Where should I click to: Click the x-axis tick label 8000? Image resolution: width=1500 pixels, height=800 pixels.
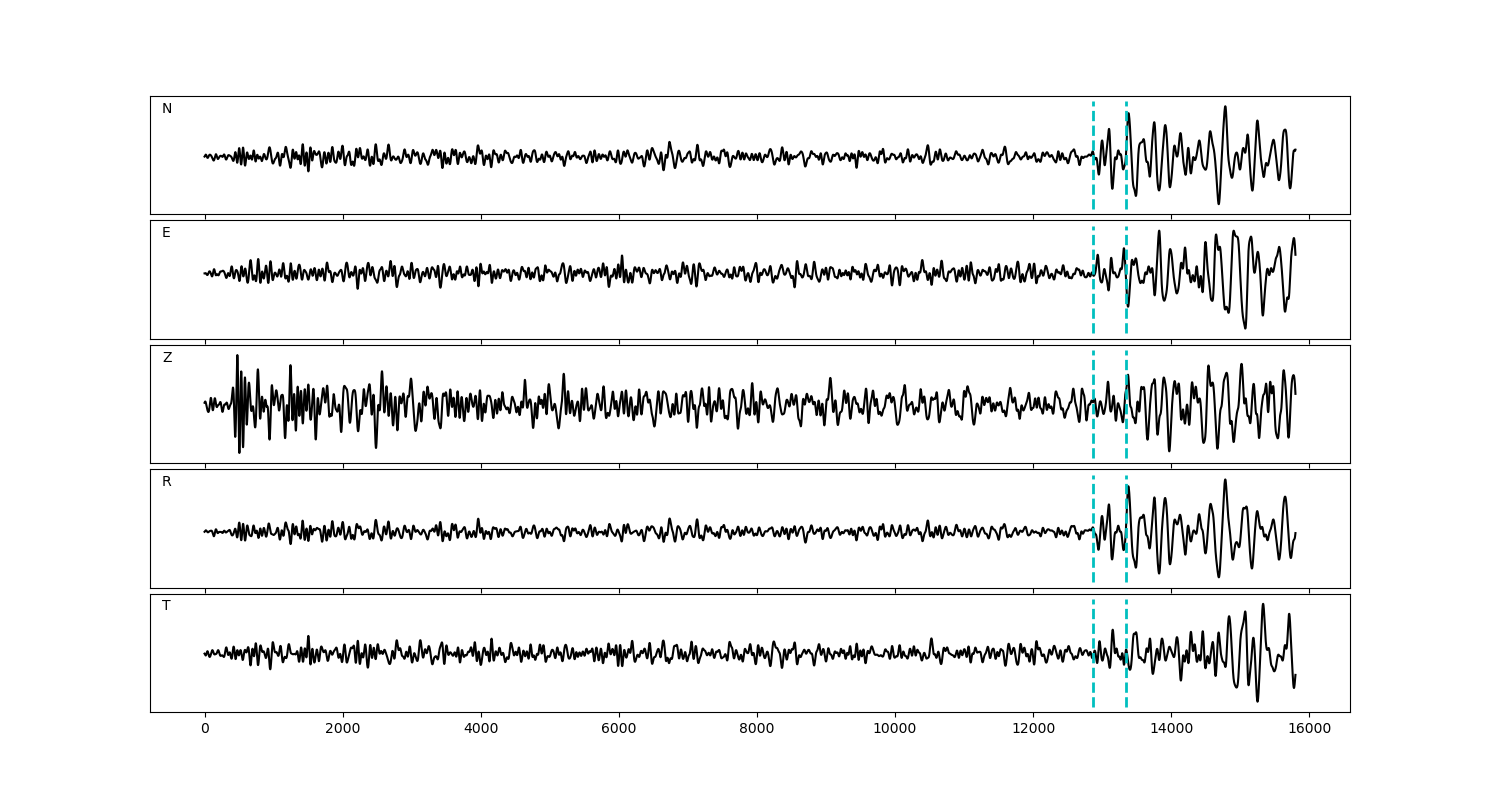757,730
